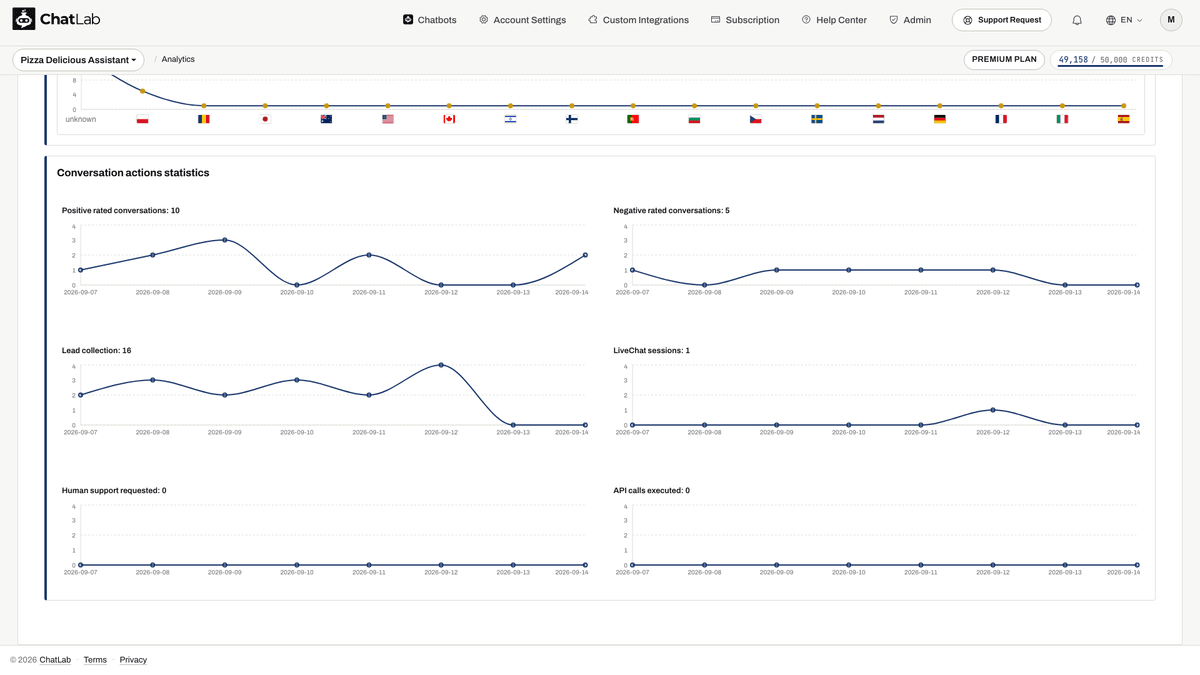Click the France flag icon
The height and width of the screenshot is (675, 1200).
click(1001, 119)
